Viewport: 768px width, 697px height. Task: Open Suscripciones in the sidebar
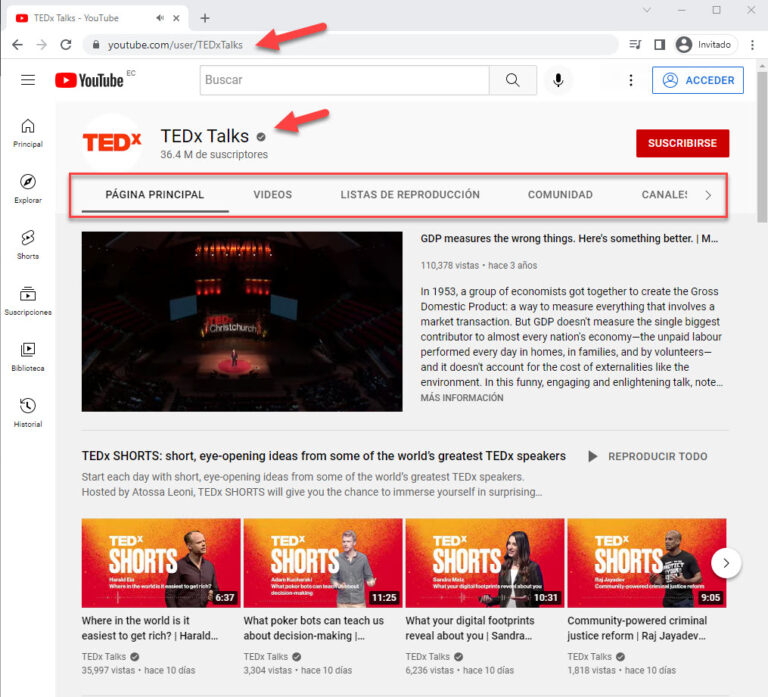28,301
